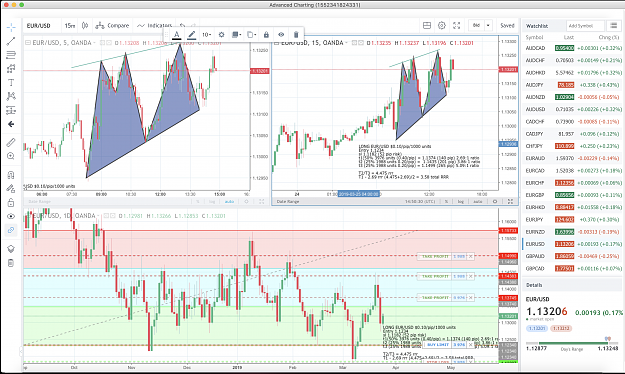This screenshot has width=625, height=374.
Task: Click the back arrow icon in sidebar
Action: click(11, 124)
